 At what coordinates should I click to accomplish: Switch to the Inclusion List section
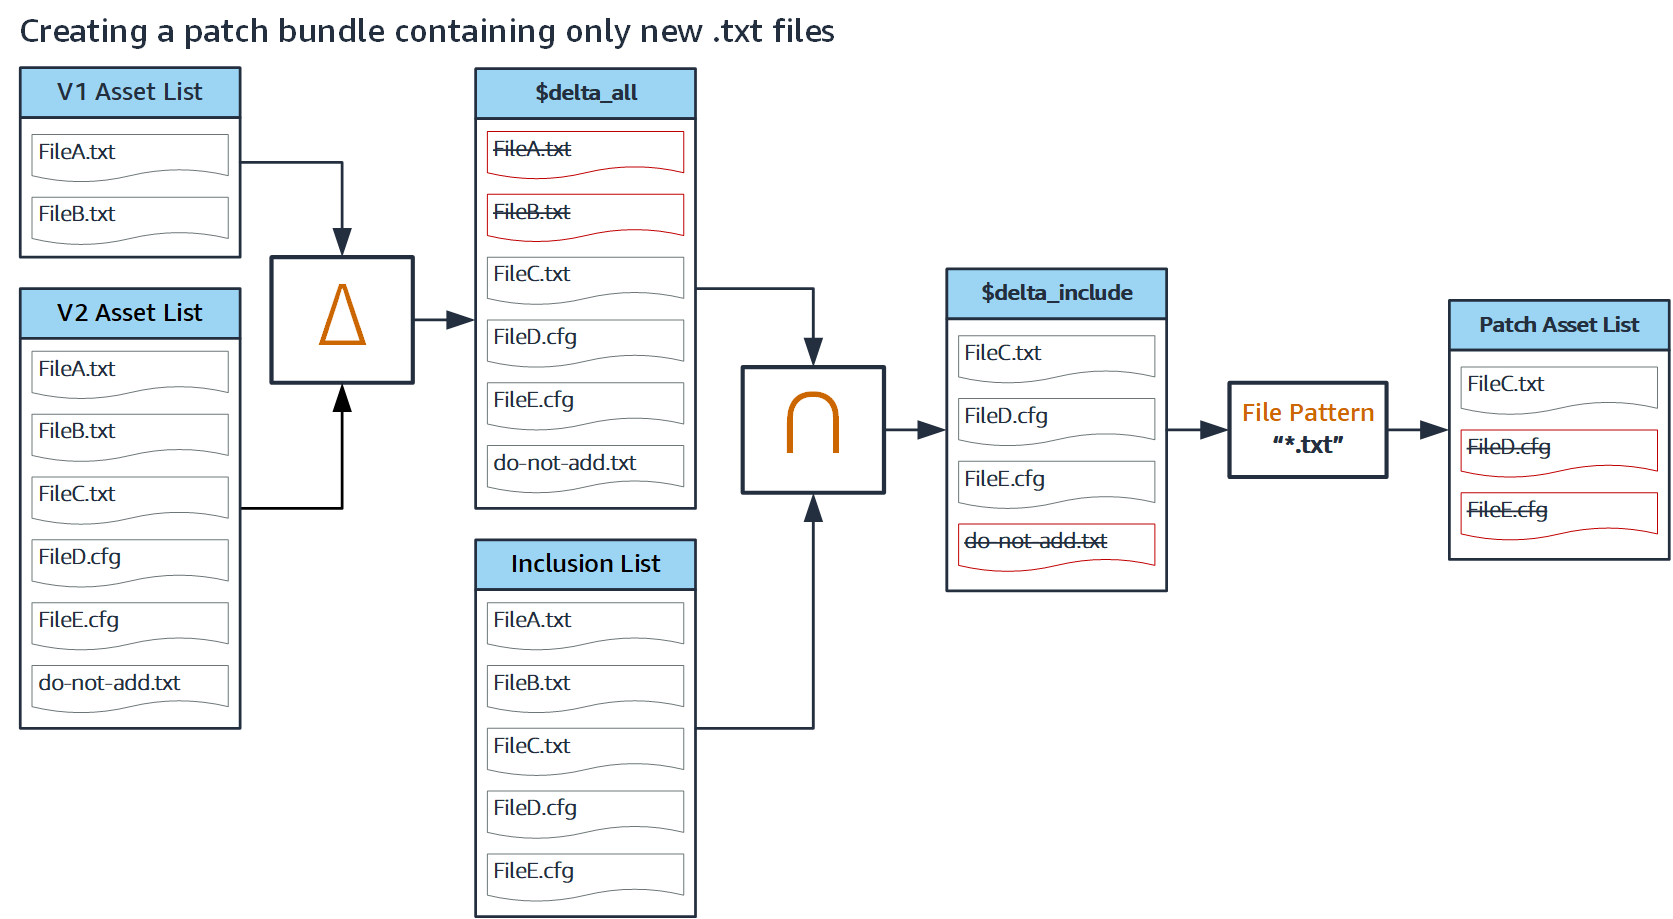pyautogui.click(x=585, y=564)
